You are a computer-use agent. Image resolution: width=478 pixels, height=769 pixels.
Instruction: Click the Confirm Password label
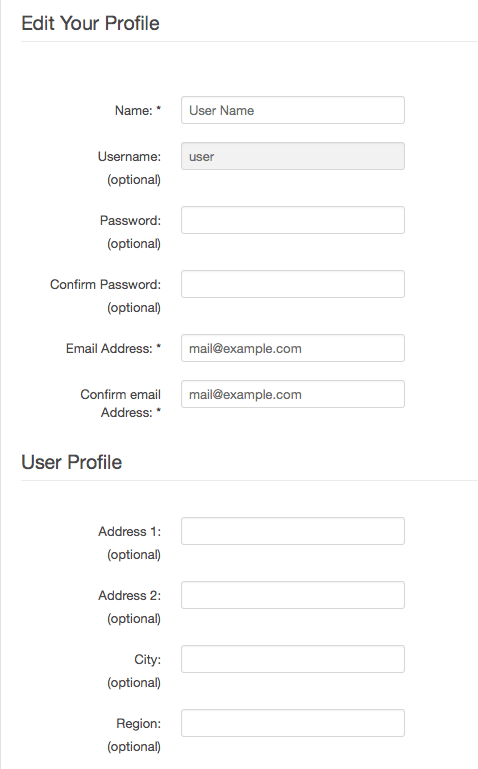[105, 284]
